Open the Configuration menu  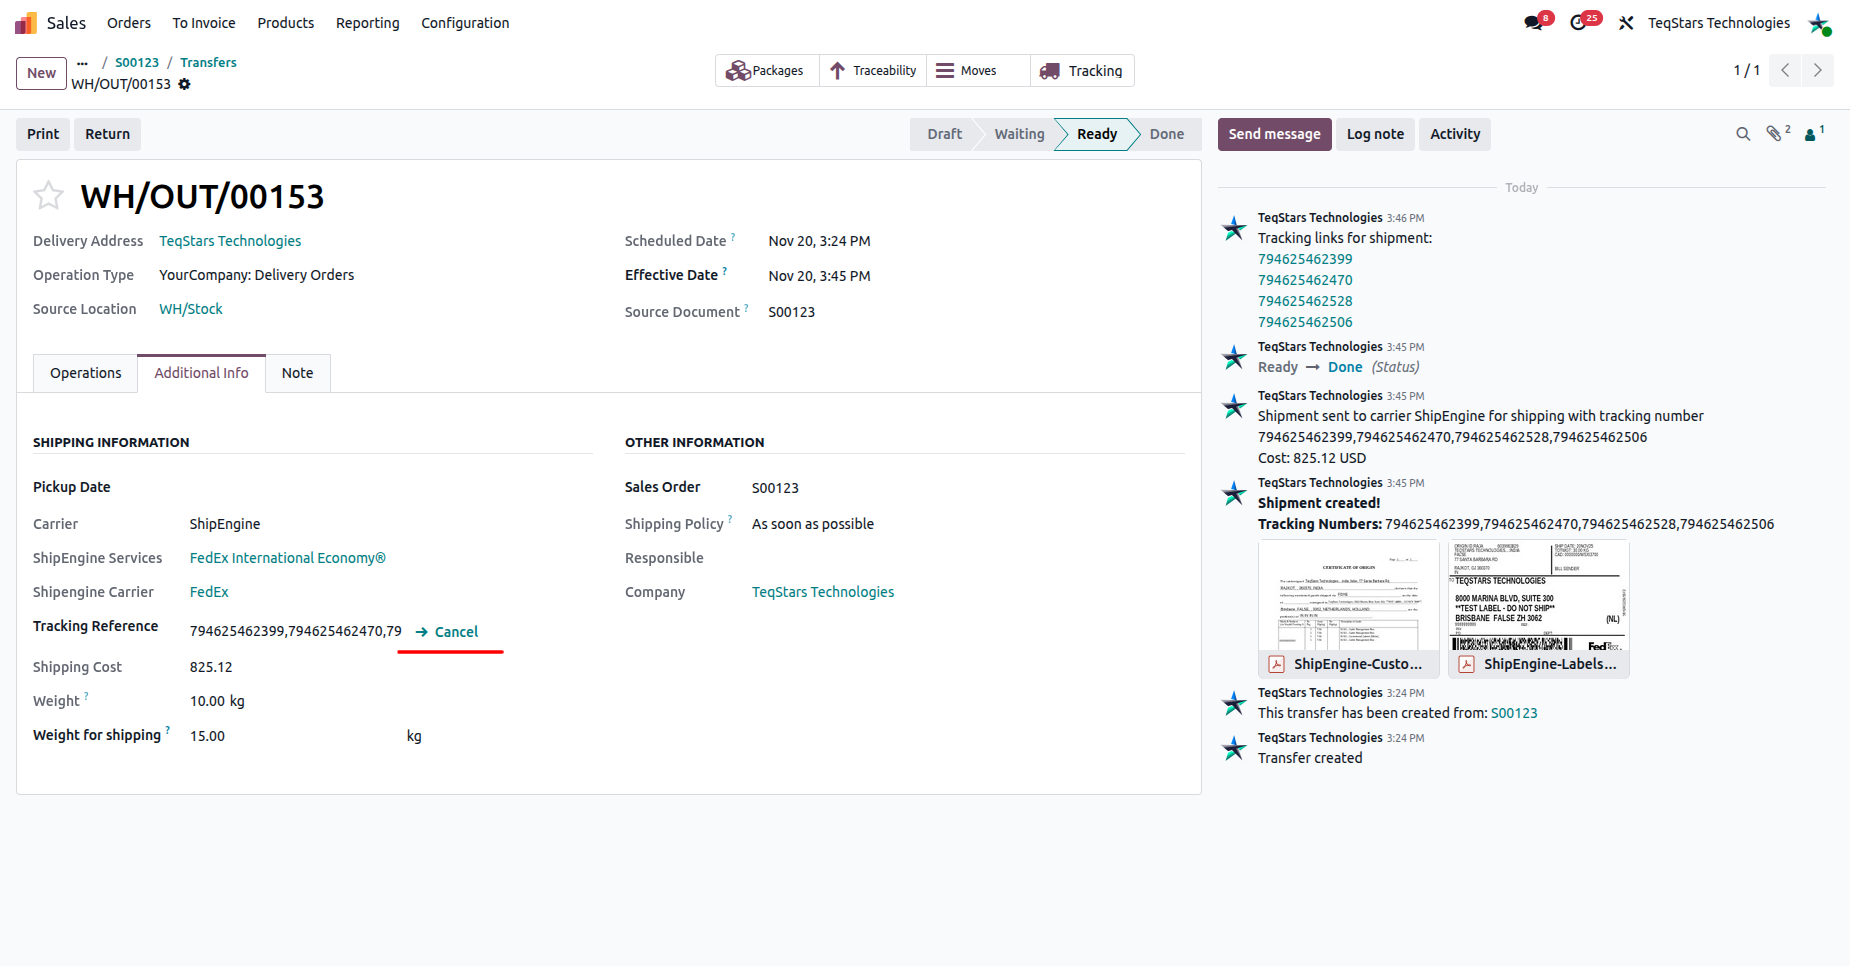[x=465, y=23]
